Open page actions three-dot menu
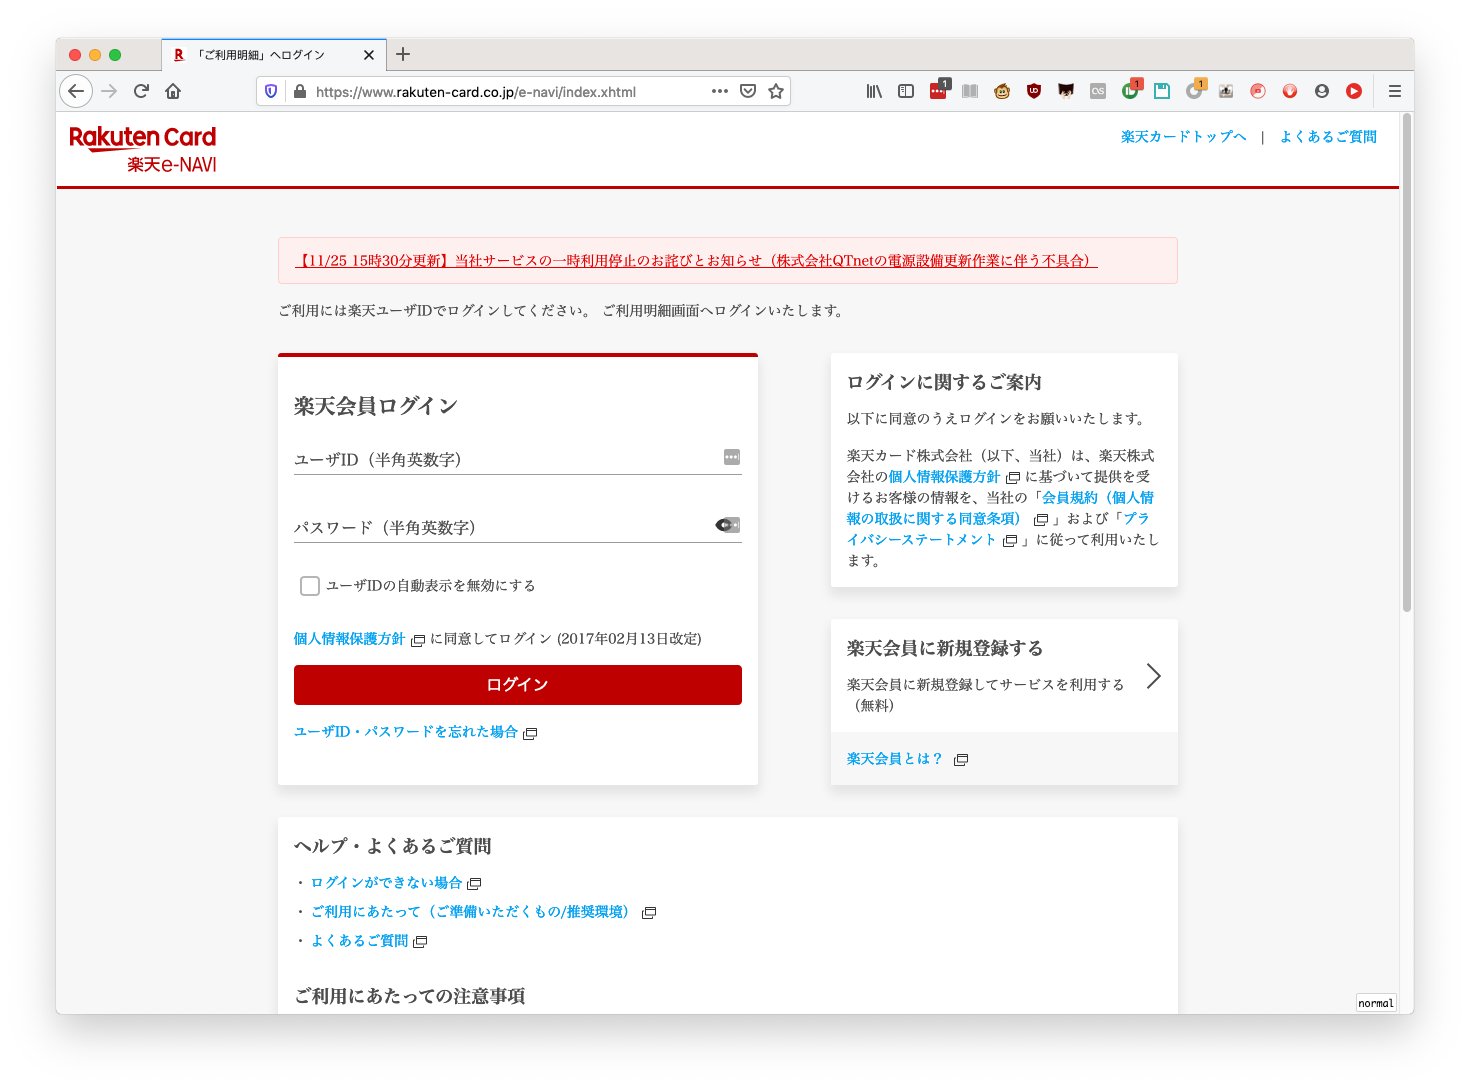 click(x=719, y=91)
